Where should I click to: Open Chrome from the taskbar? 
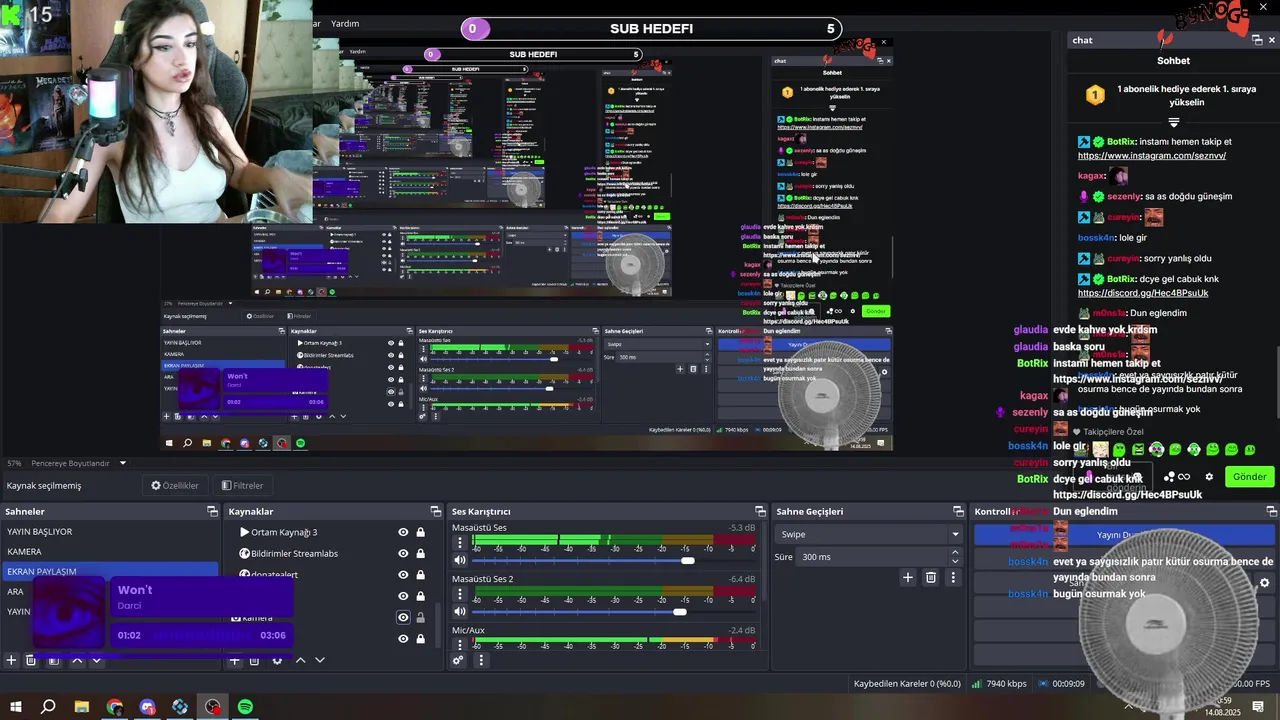pyautogui.click(x=115, y=707)
